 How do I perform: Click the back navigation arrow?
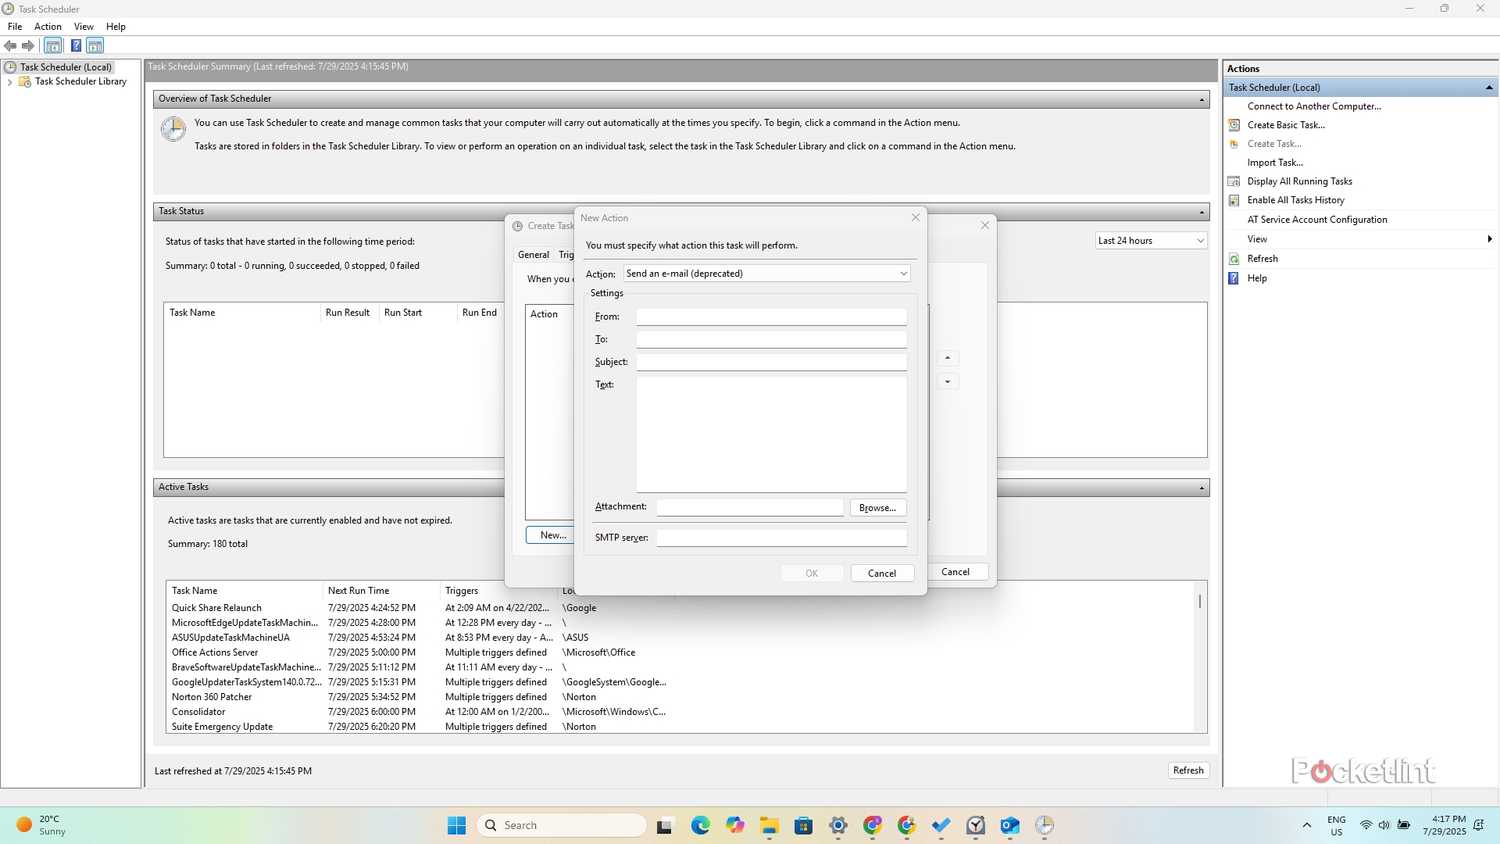pyautogui.click(x=10, y=45)
